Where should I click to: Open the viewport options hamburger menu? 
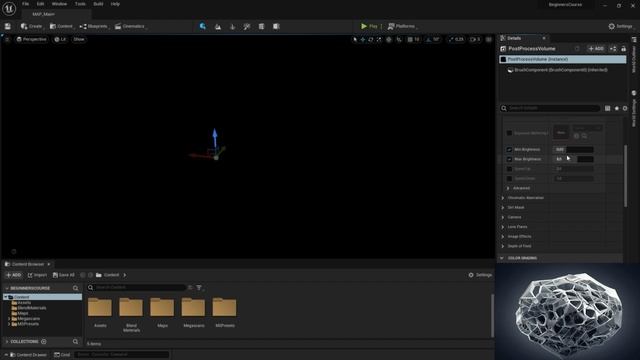point(7,39)
